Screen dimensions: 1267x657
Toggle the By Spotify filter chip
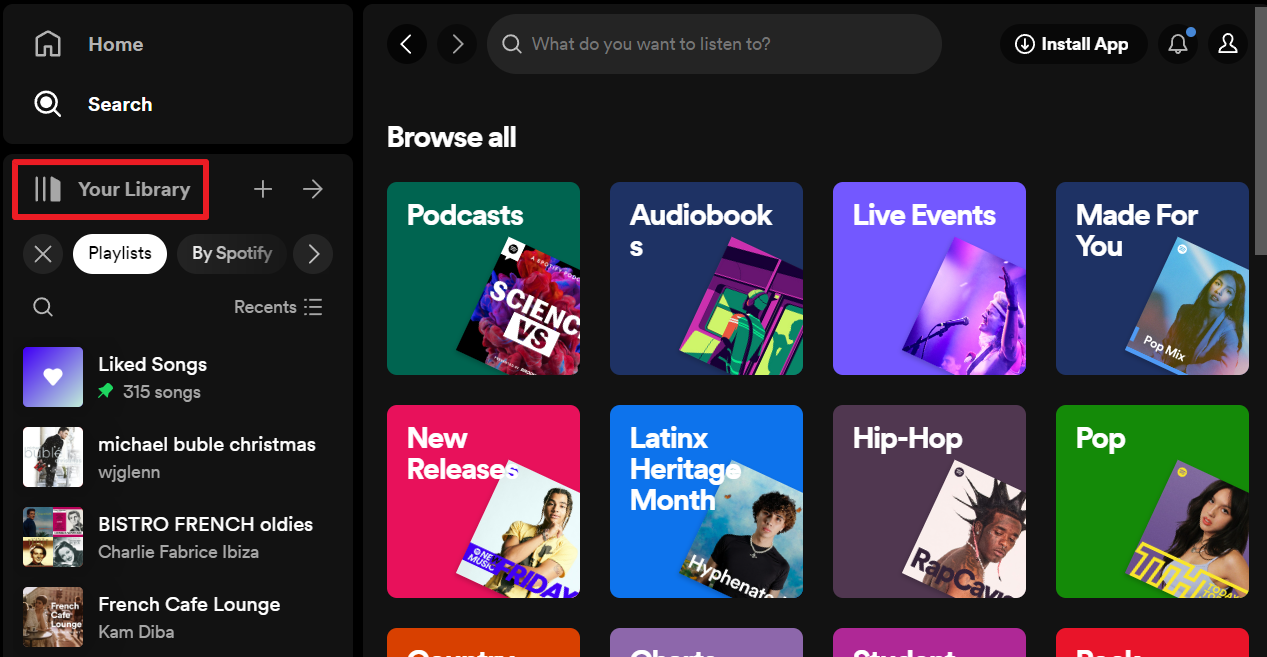(232, 254)
